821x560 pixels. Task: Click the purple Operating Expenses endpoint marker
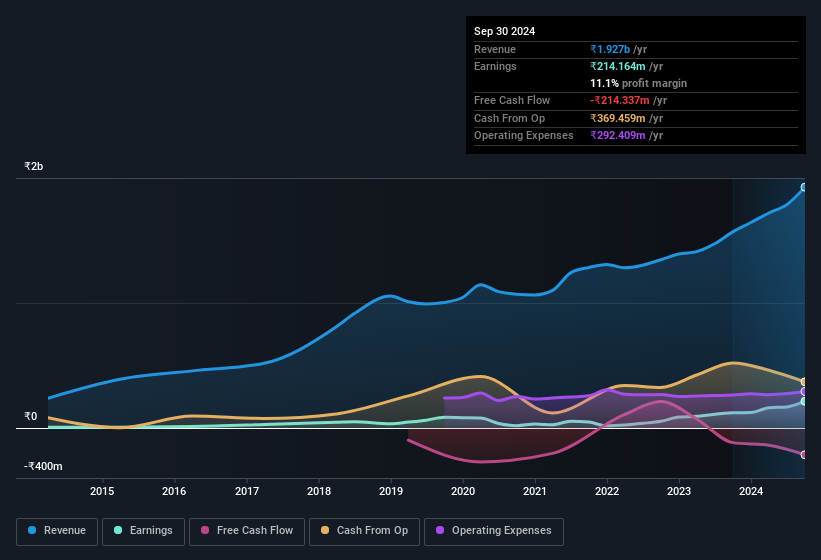click(804, 391)
